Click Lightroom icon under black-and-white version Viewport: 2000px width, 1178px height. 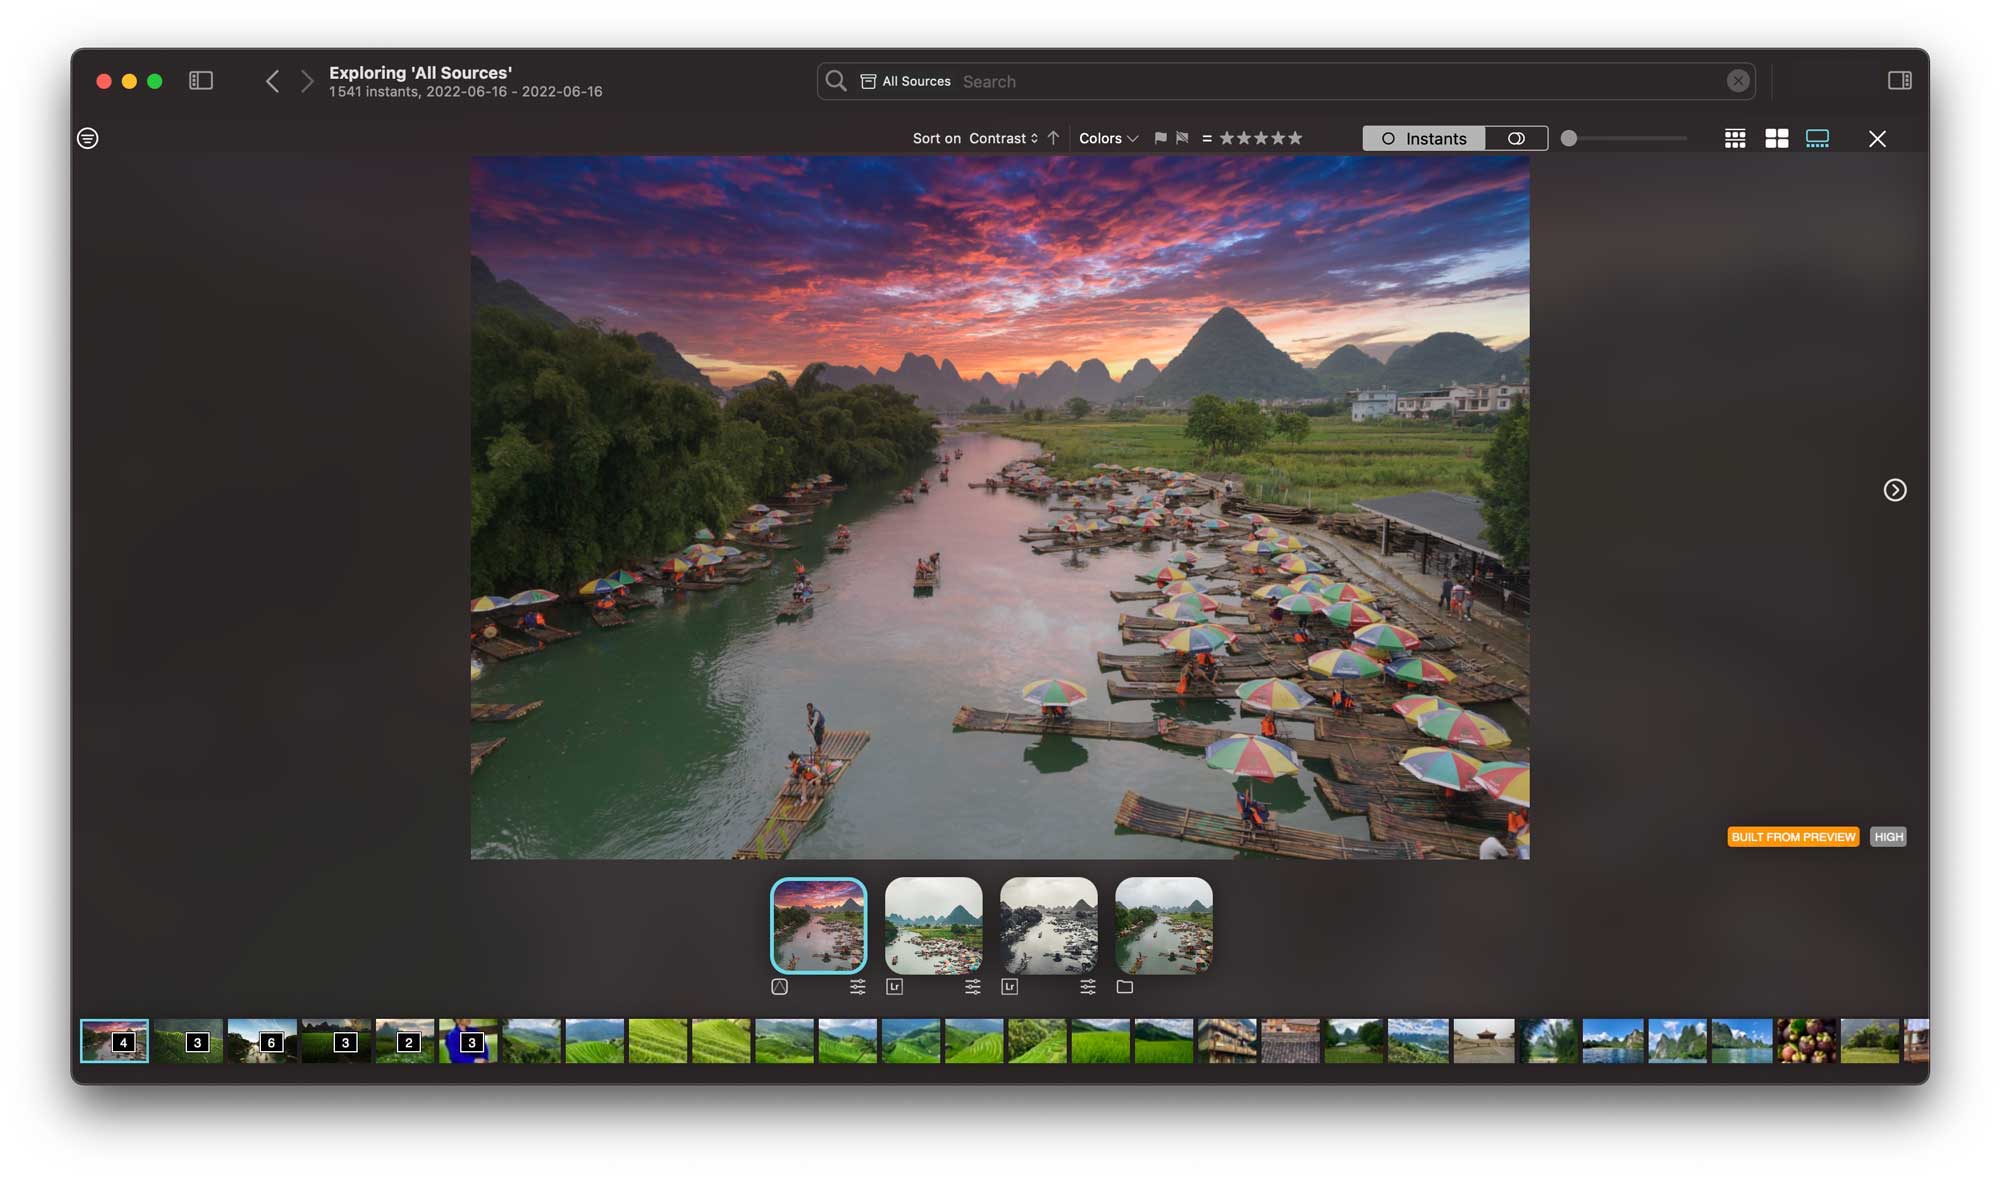1010,987
